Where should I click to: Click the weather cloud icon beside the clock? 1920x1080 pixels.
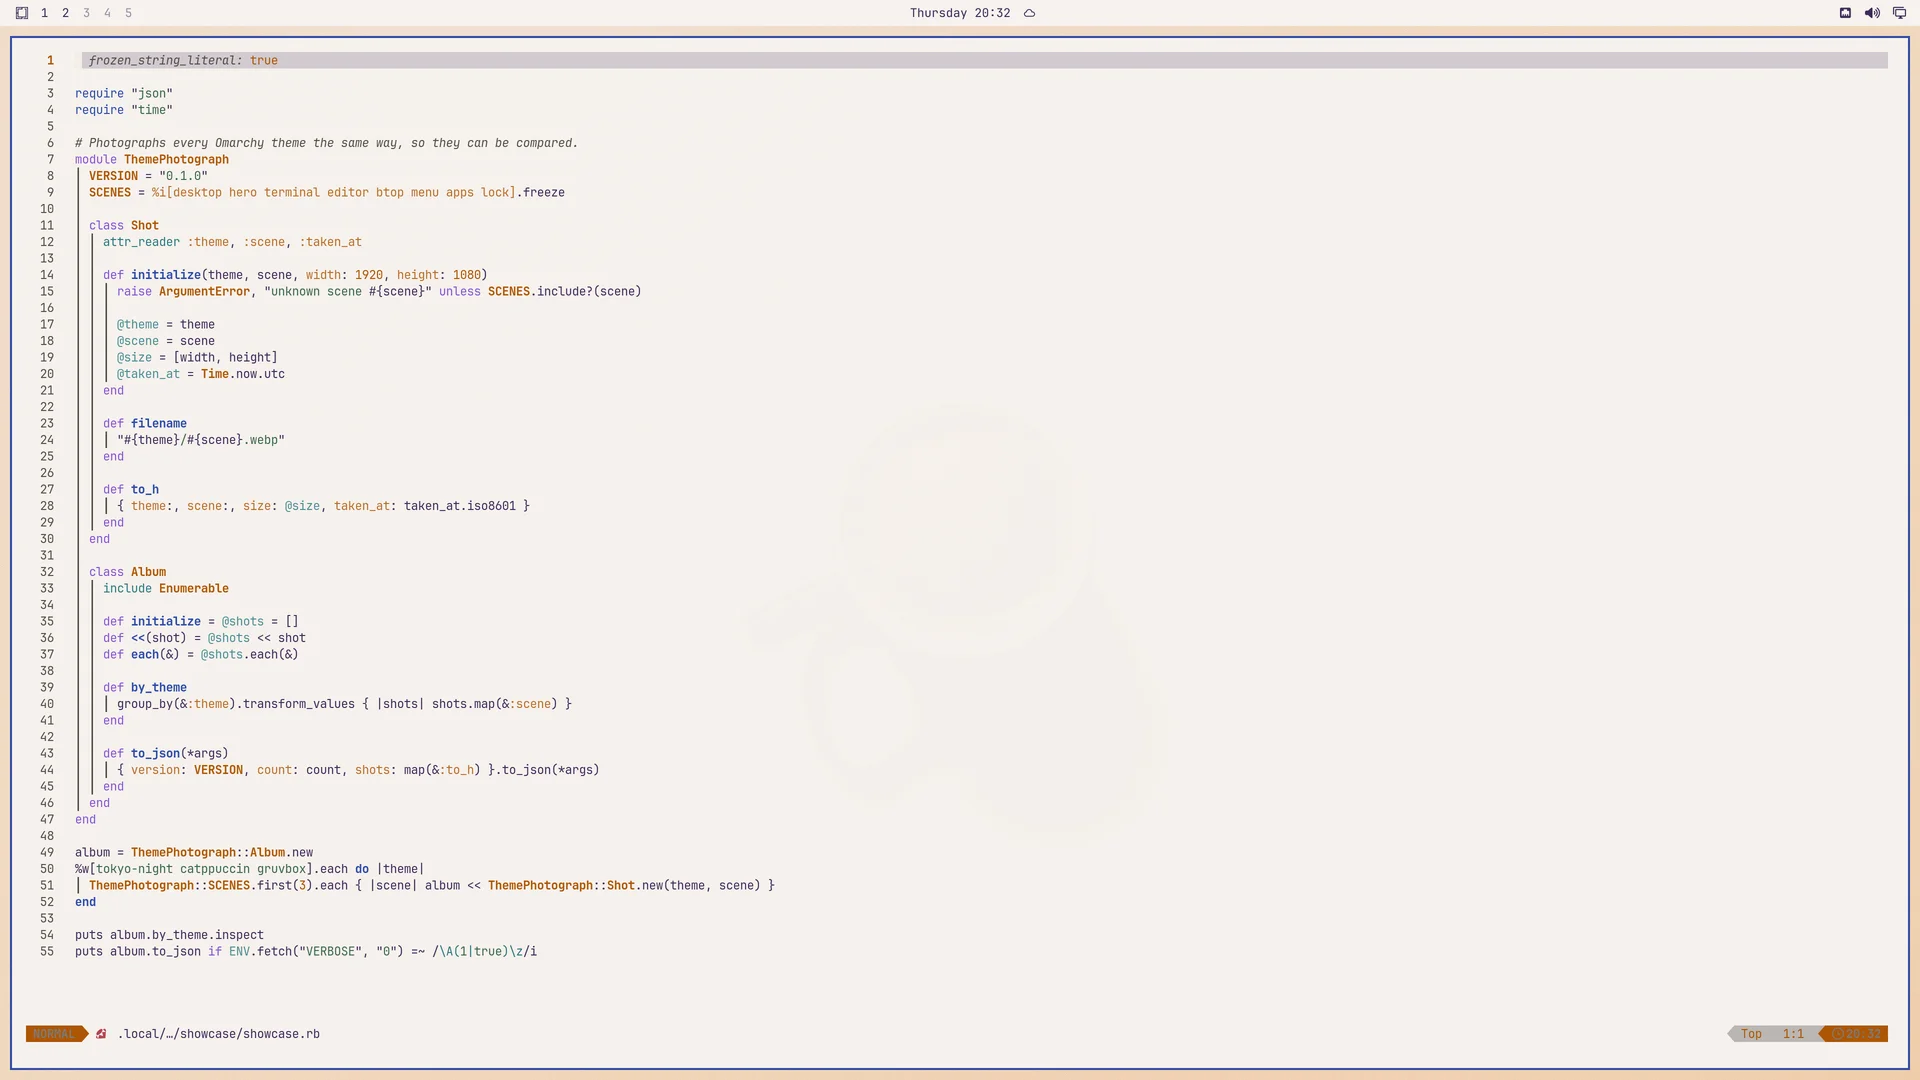(1029, 13)
